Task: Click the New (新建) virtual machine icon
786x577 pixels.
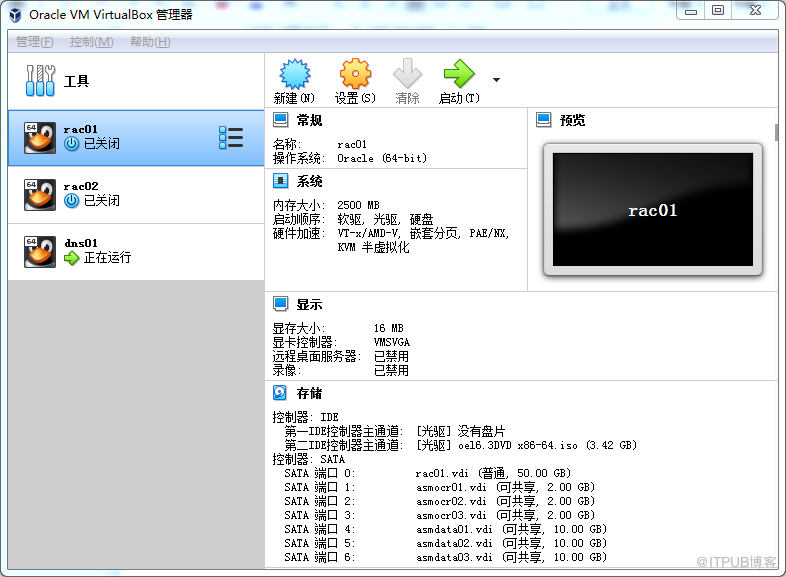Action: [x=294, y=75]
